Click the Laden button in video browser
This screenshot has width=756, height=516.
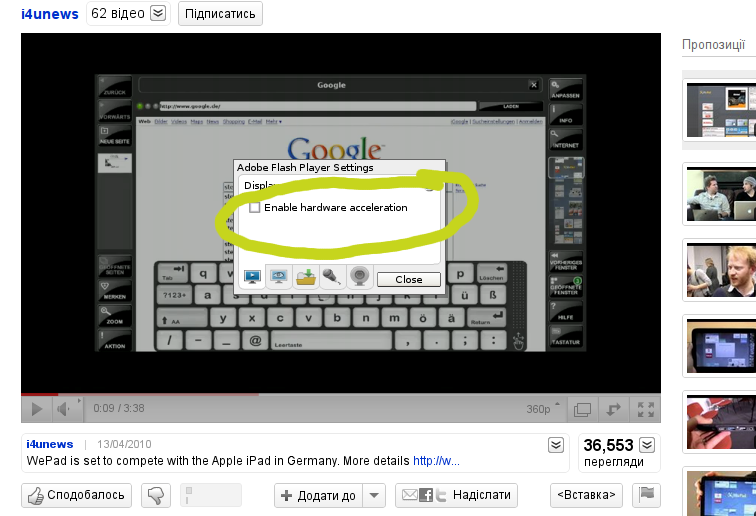tap(511, 106)
